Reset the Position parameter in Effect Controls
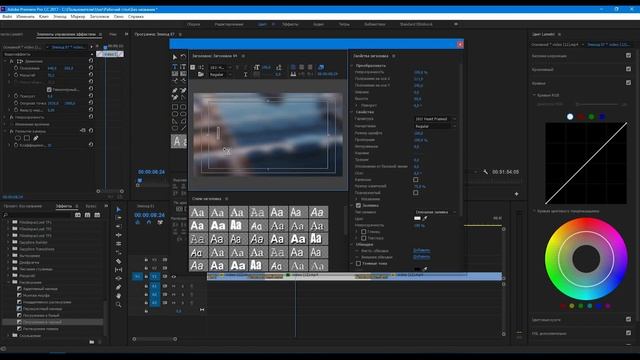This screenshot has width=640, height=360. pos(91,68)
